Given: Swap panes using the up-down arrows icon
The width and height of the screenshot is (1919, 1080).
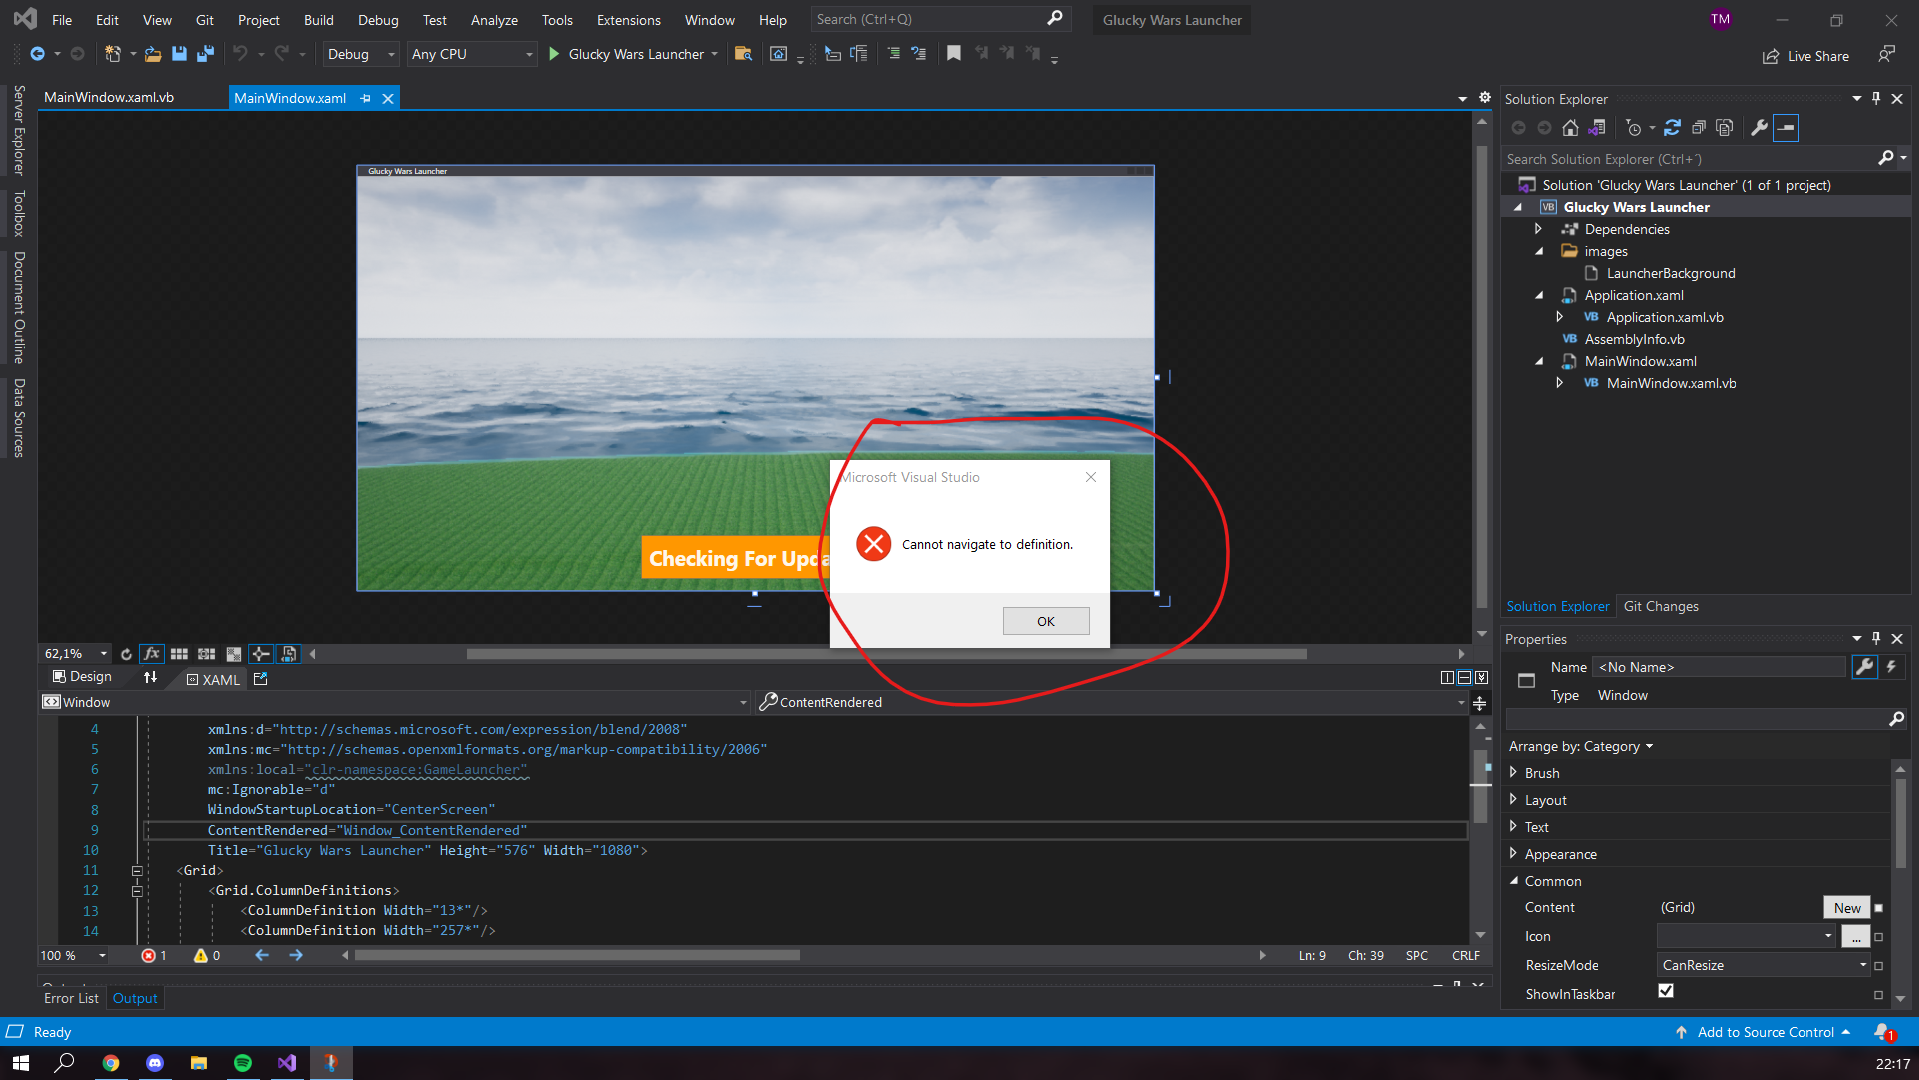Looking at the screenshot, I should tap(150, 677).
